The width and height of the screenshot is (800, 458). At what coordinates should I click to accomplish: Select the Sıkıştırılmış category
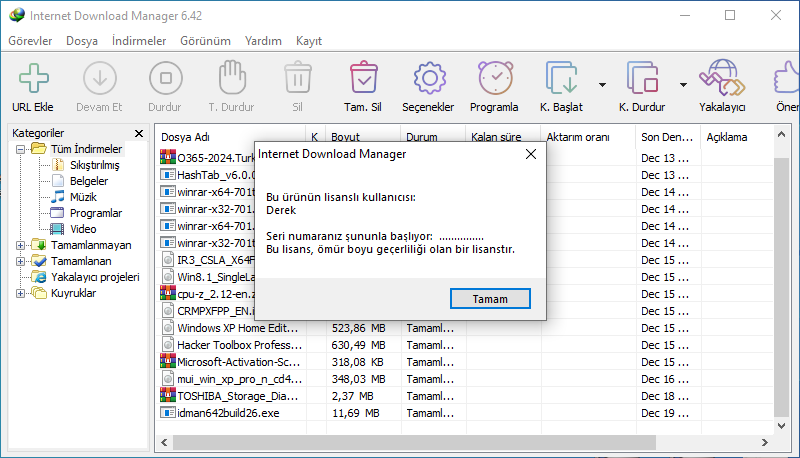94,165
